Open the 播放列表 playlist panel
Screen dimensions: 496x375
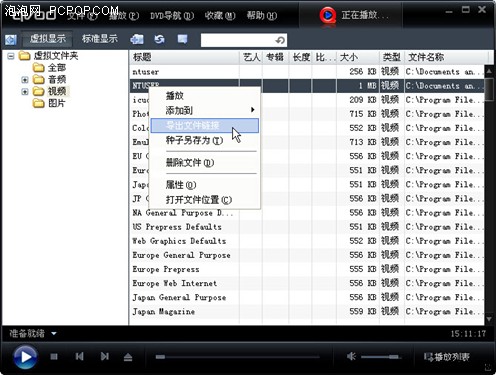[447, 357]
